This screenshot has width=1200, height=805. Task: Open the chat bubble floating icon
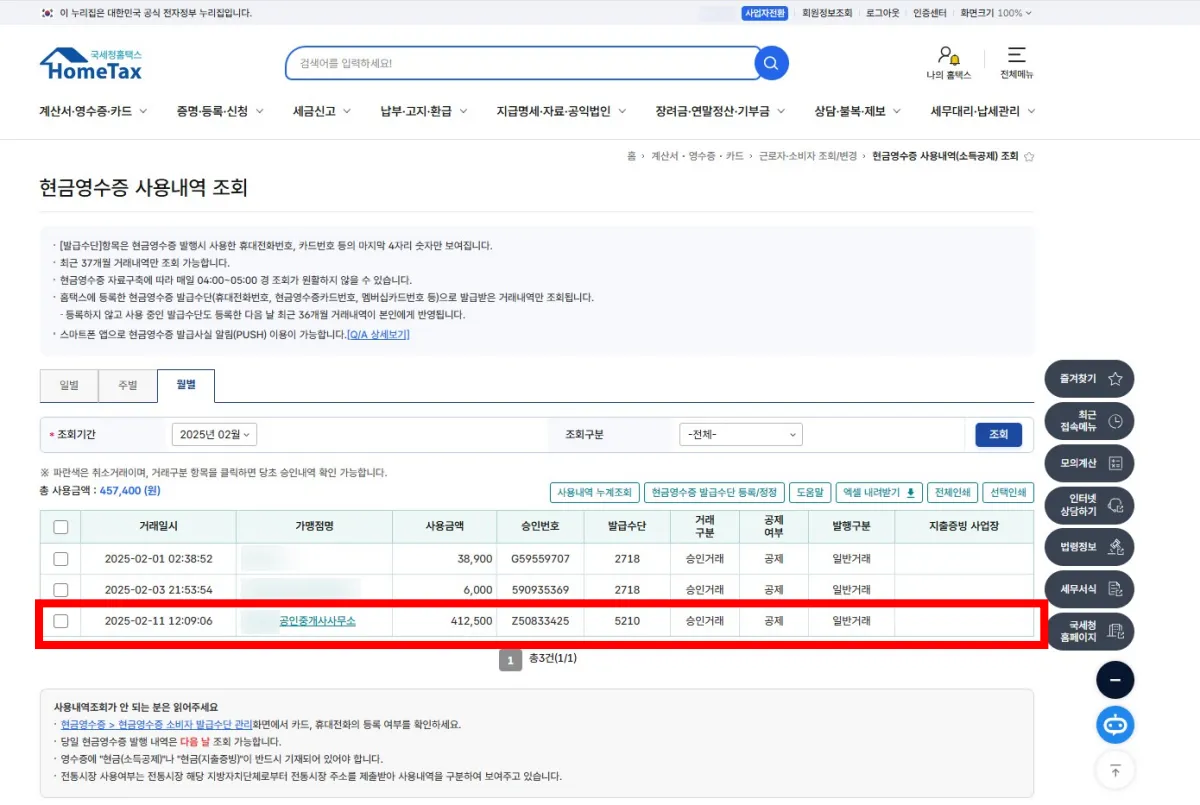coord(1115,725)
